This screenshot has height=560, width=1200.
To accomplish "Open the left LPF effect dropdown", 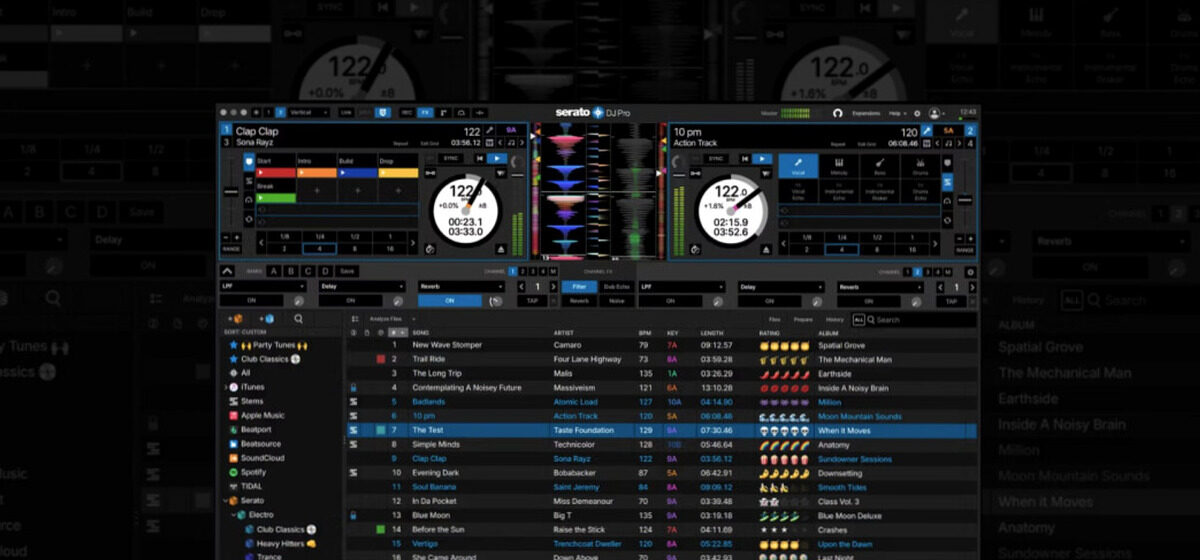I will [x=261, y=286].
